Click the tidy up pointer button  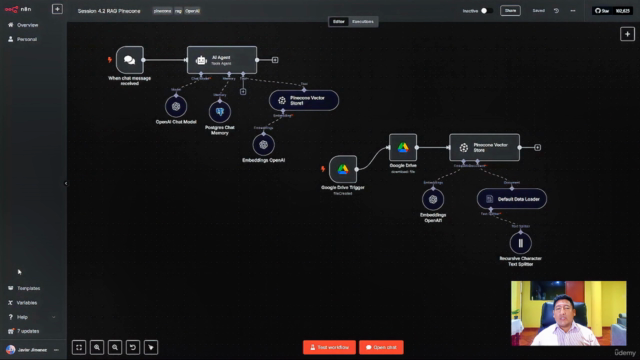(x=151, y=347)
